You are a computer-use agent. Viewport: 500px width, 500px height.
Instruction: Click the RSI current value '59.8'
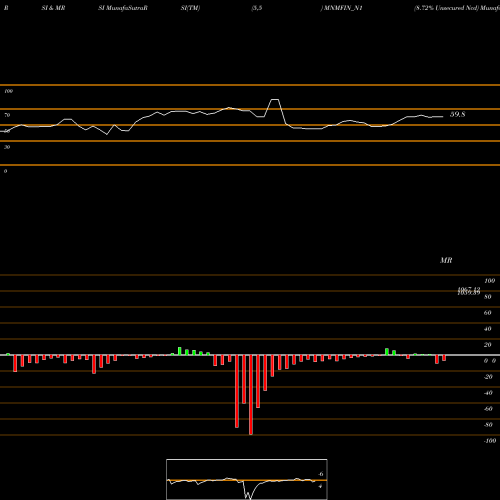(457, 114)
